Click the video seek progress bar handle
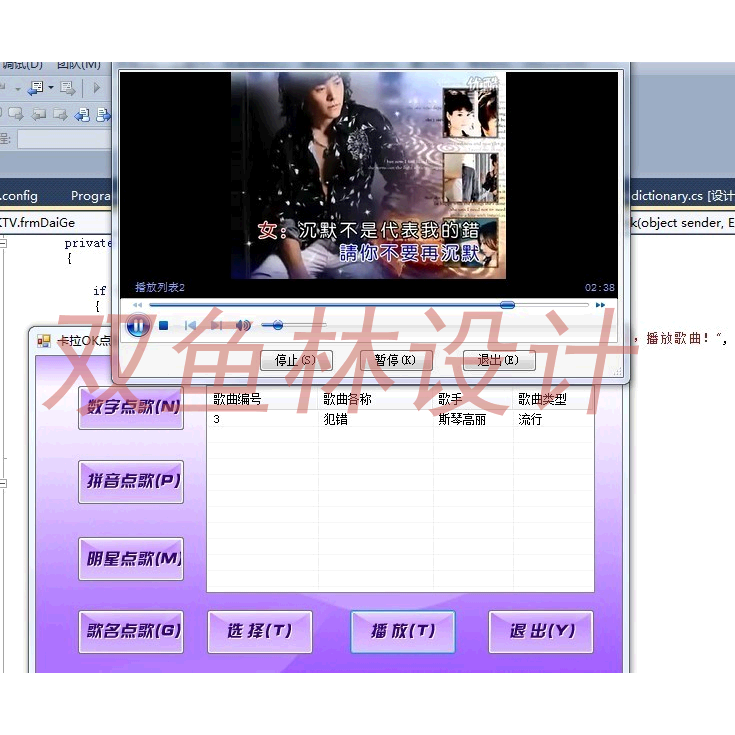 [x=507, y=305]
